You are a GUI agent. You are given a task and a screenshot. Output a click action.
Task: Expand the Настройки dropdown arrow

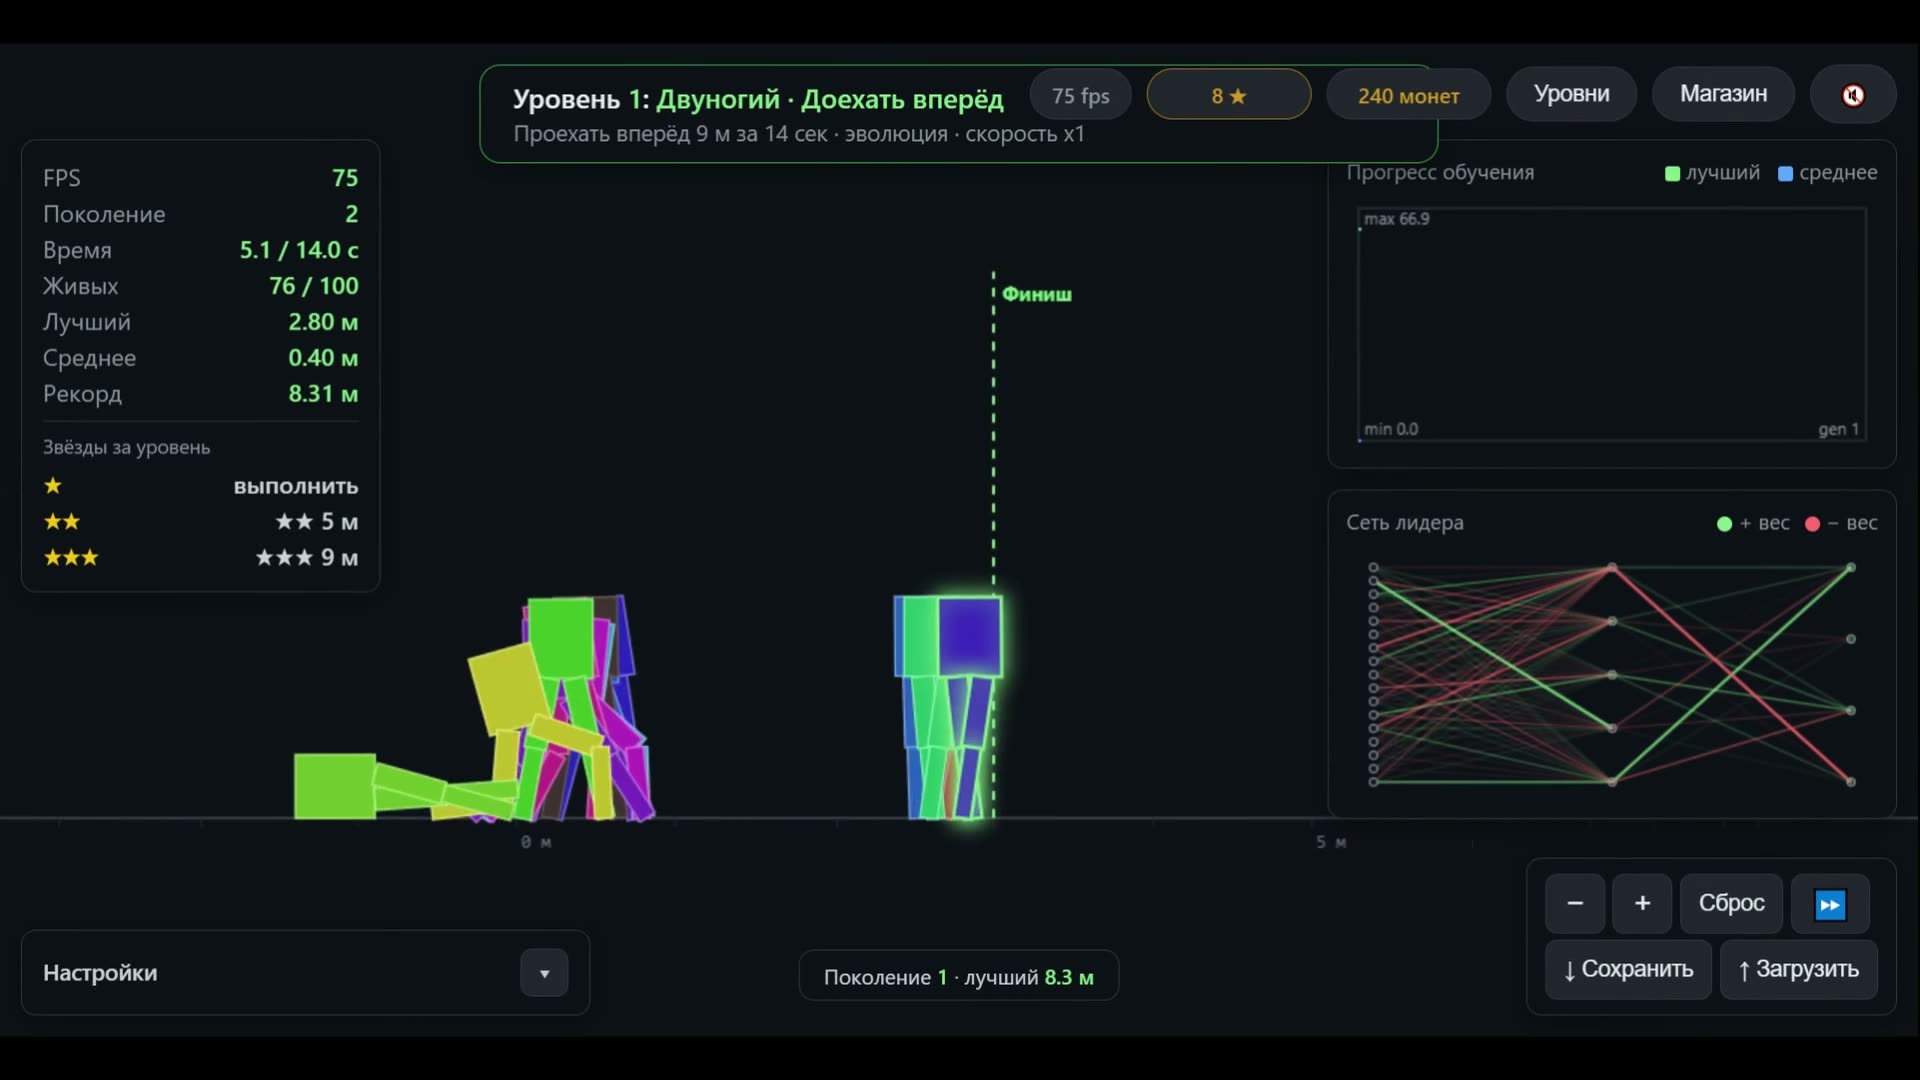point(544,973)
